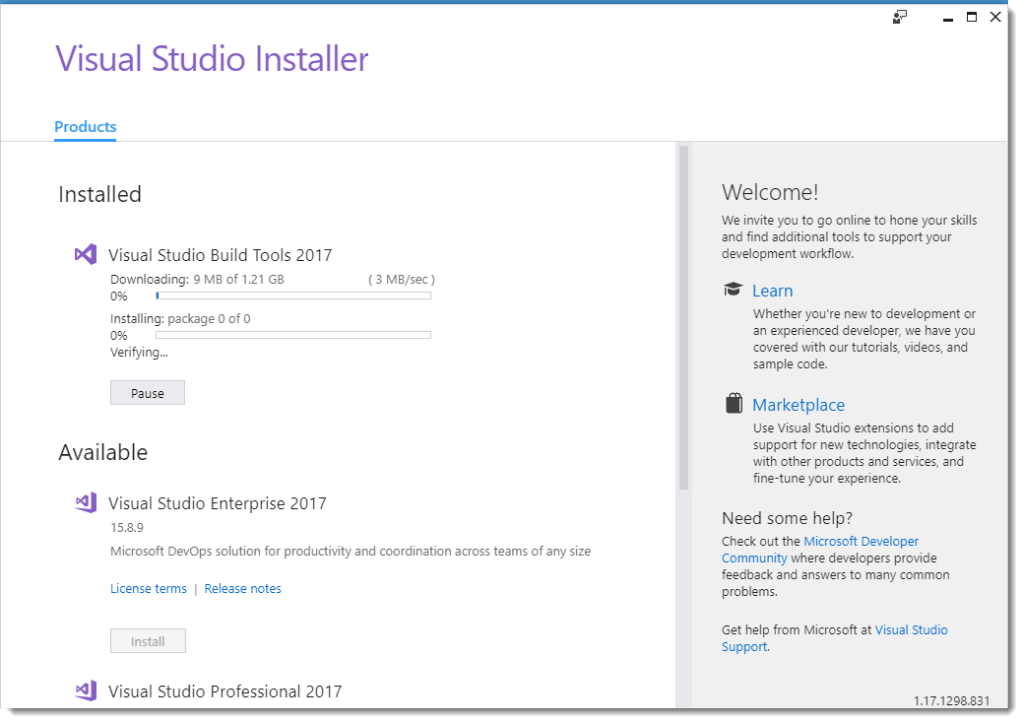Click the Visual Studio Enterprise 2017 icon
Screen dimensions: 1023x723
[86, 503]
